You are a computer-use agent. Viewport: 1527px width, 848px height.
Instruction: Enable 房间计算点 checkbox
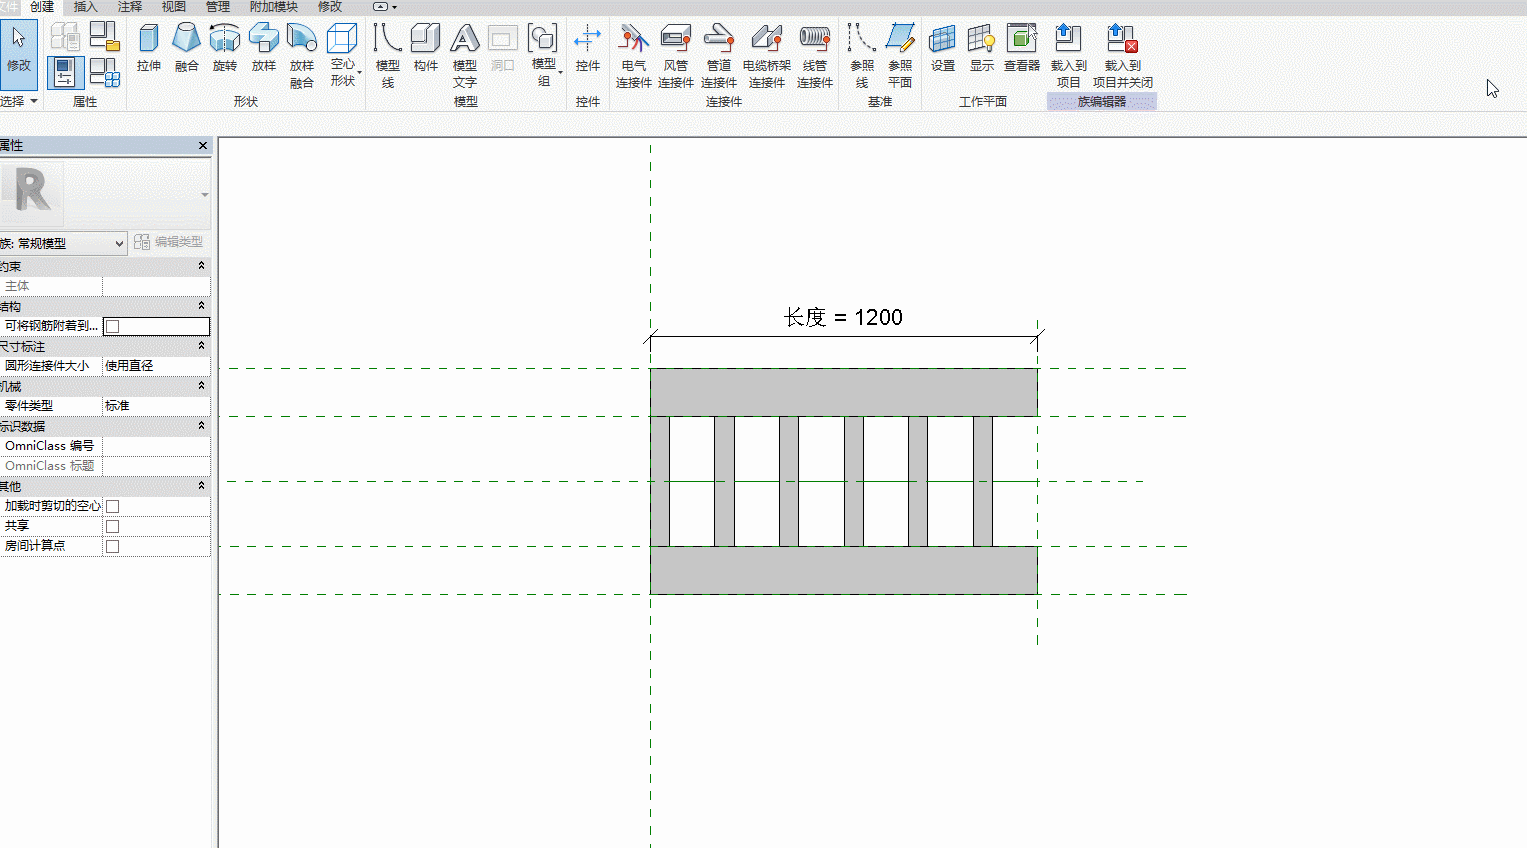click(113, 546)
